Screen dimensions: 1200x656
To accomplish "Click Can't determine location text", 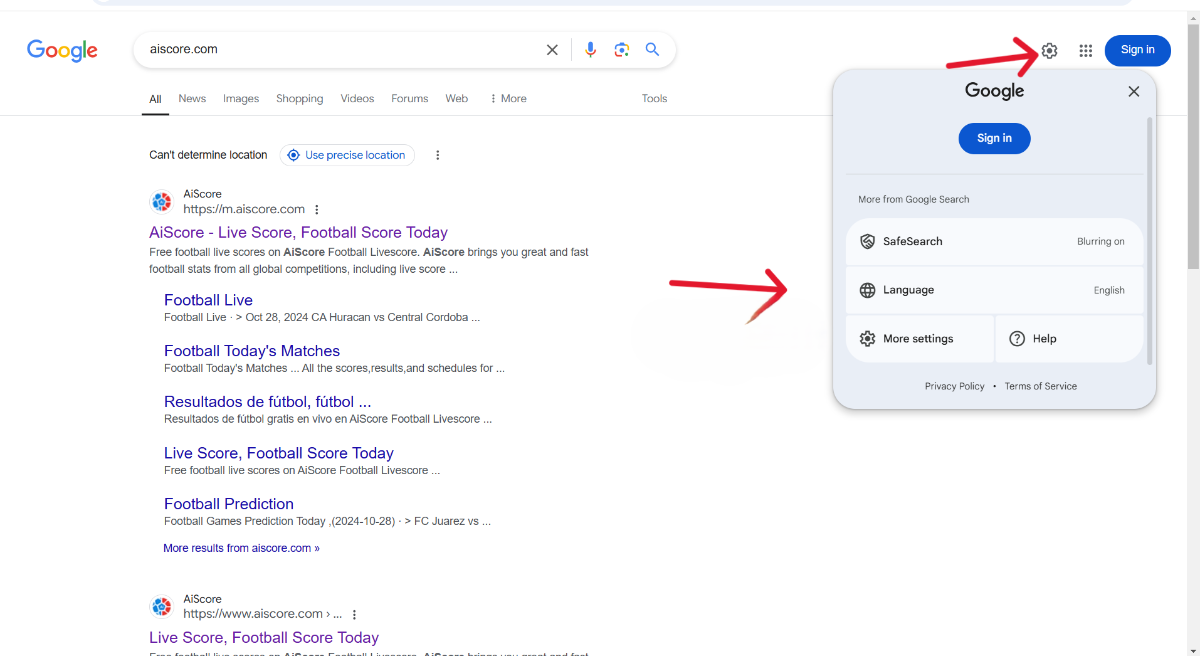I will 208,155.
